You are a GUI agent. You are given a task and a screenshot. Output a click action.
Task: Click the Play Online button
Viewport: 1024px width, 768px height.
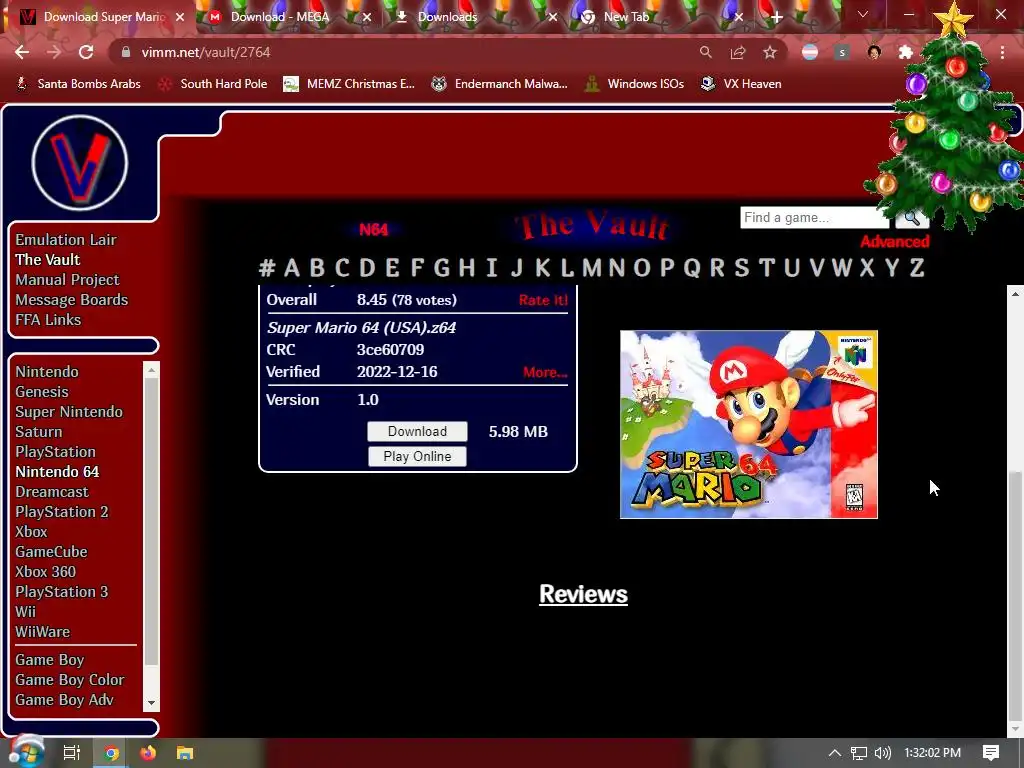(417, 456)
